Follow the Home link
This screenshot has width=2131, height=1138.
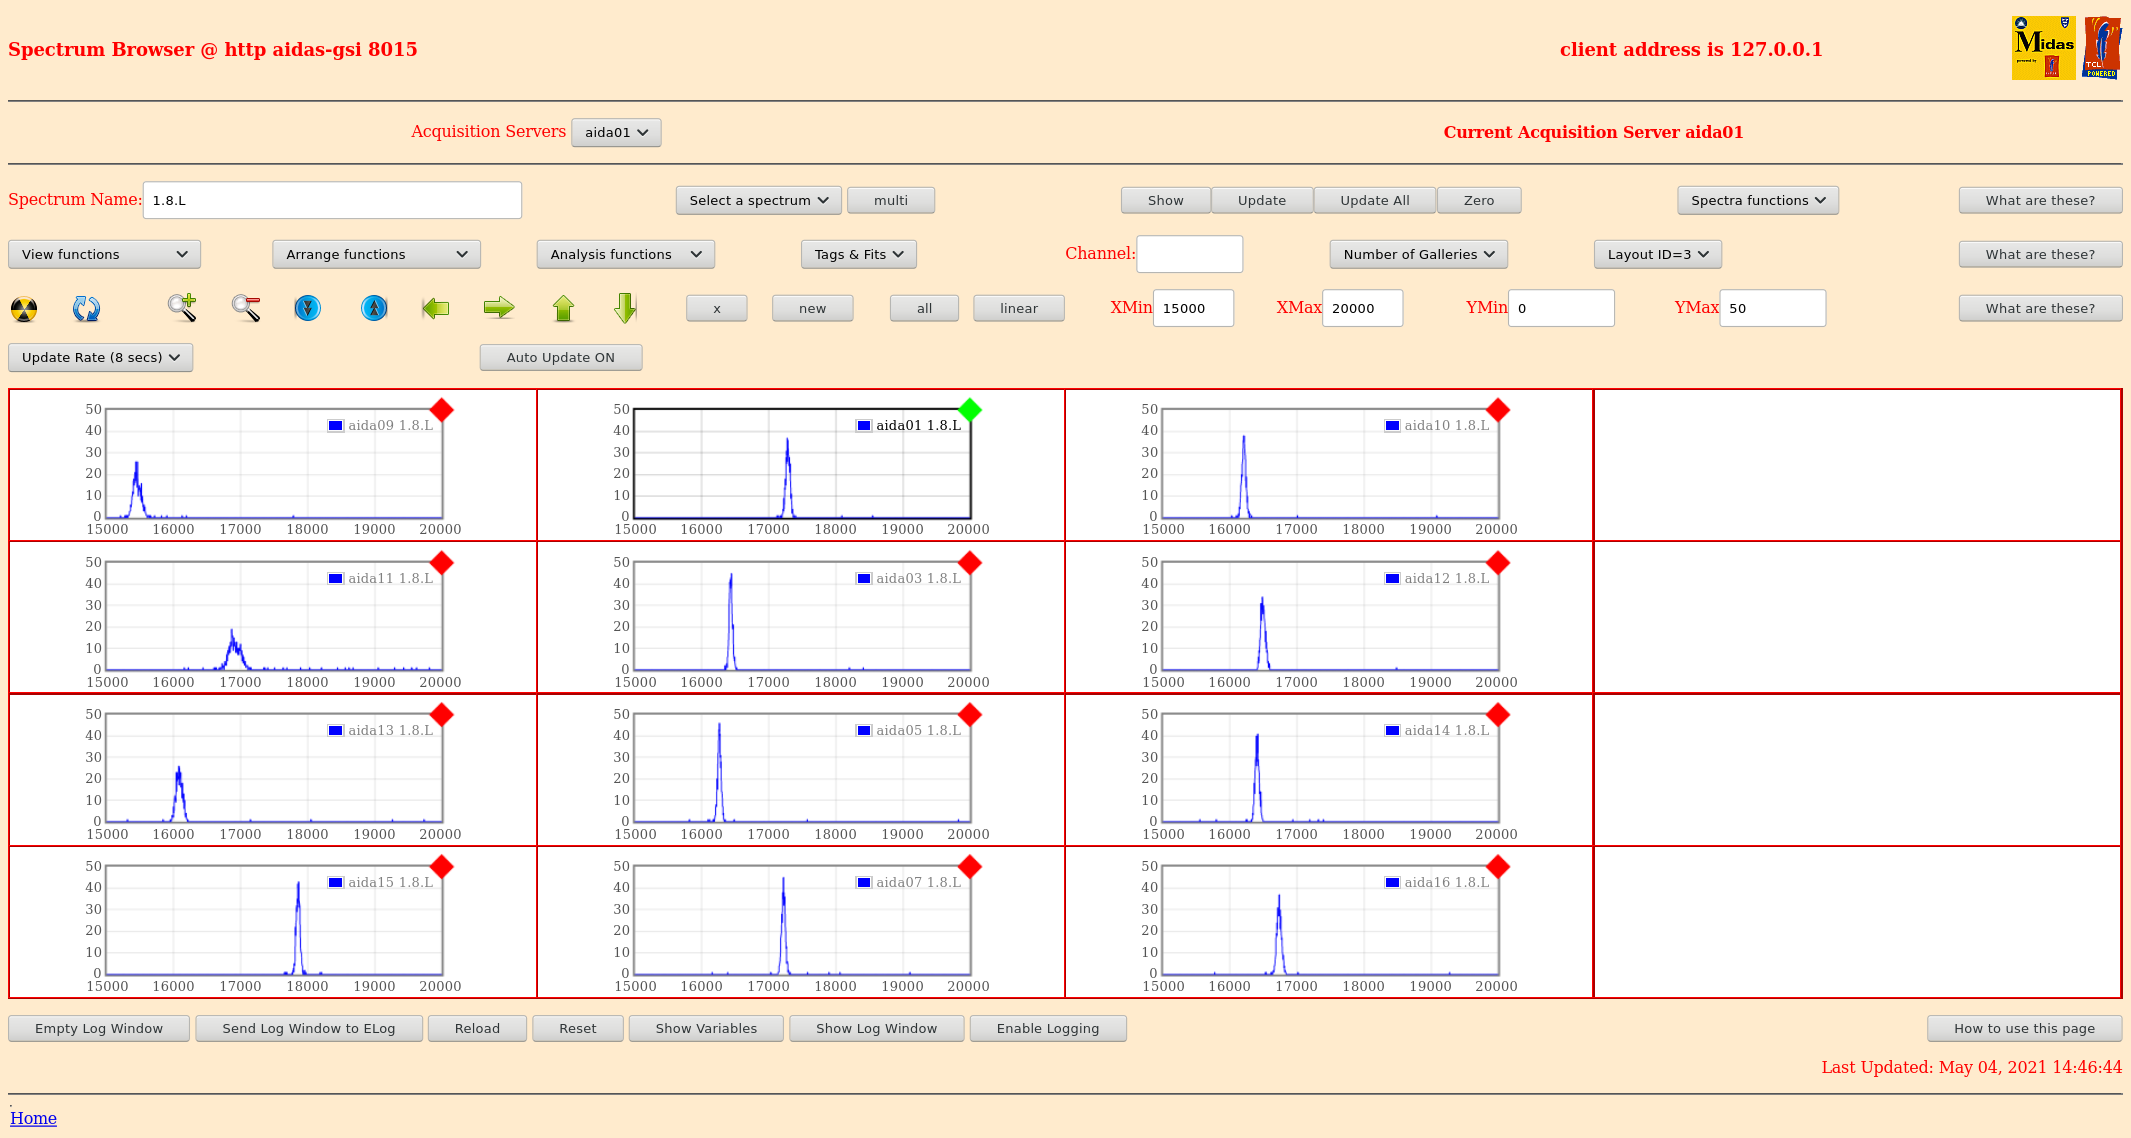click(33, 1118)
